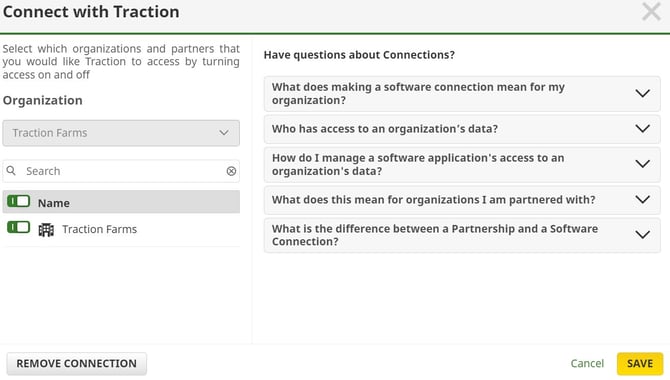Open the Traction Farms organization dropdown

[121, 133]
